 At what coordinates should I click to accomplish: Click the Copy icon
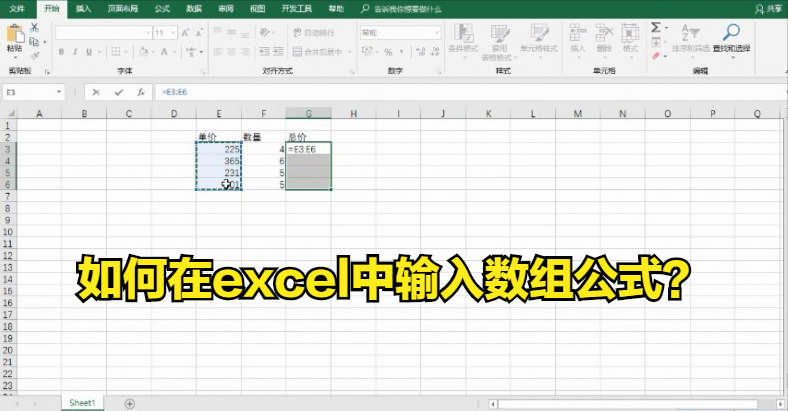coord(34,42)
